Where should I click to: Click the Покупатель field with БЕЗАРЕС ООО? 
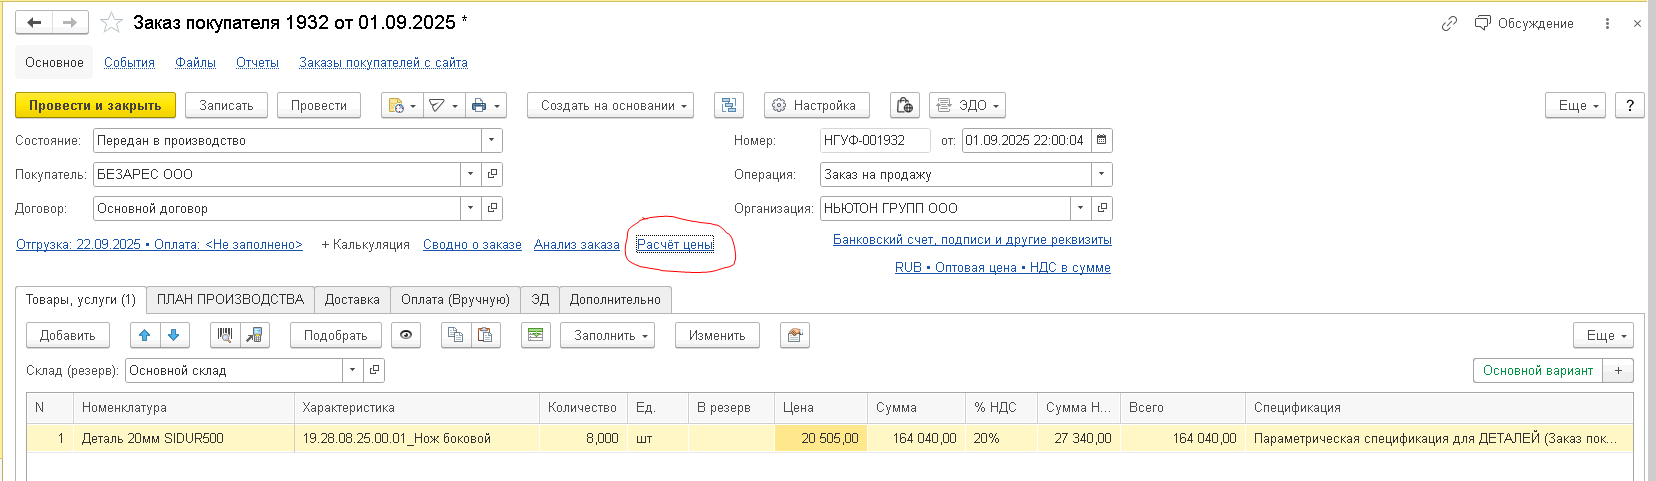[277, 174]
